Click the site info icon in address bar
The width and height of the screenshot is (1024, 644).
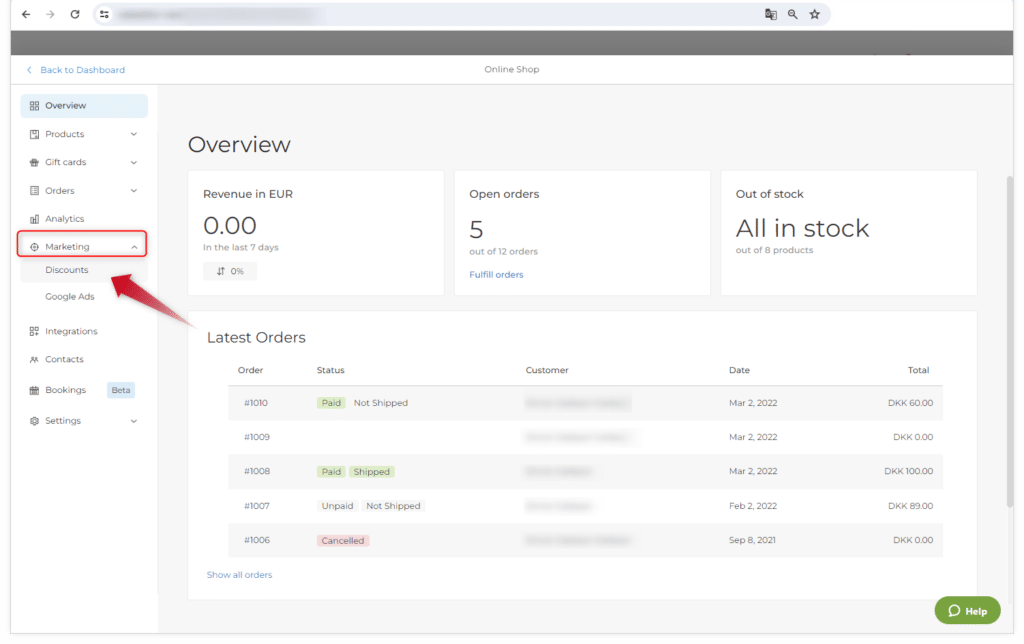tap(104, 14)
